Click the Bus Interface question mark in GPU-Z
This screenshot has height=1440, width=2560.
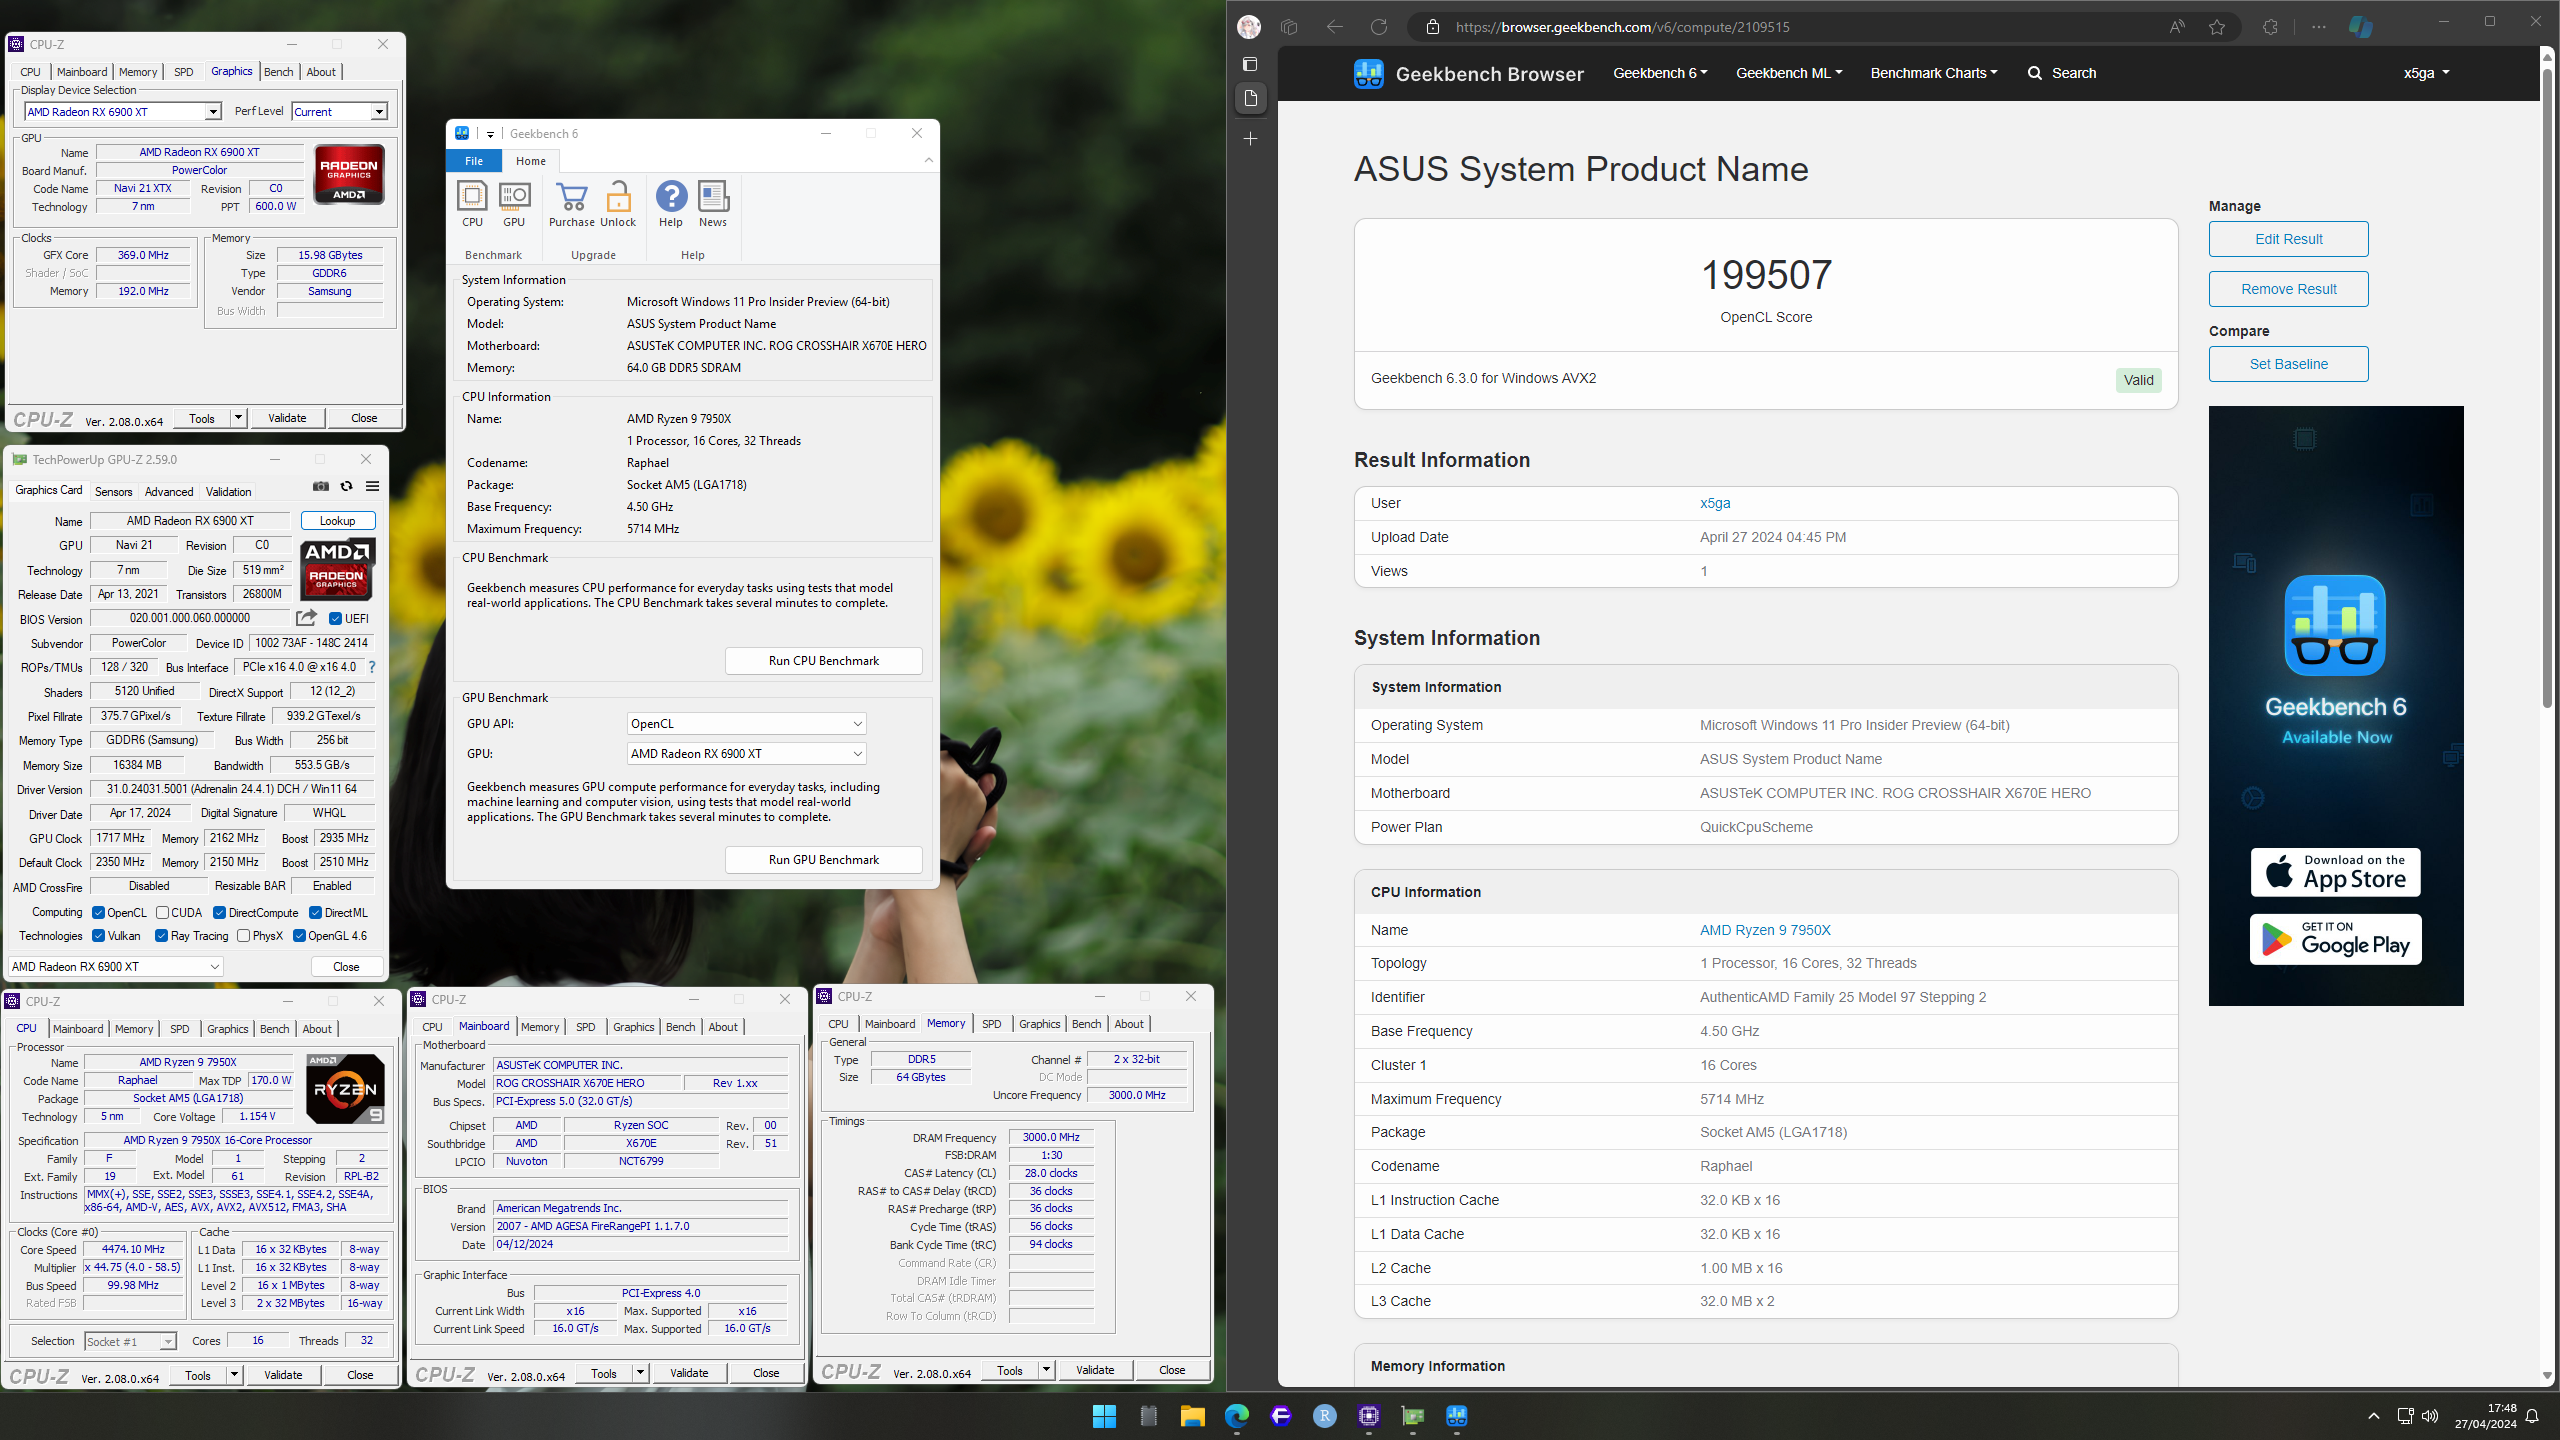click(x=372, y=667)
